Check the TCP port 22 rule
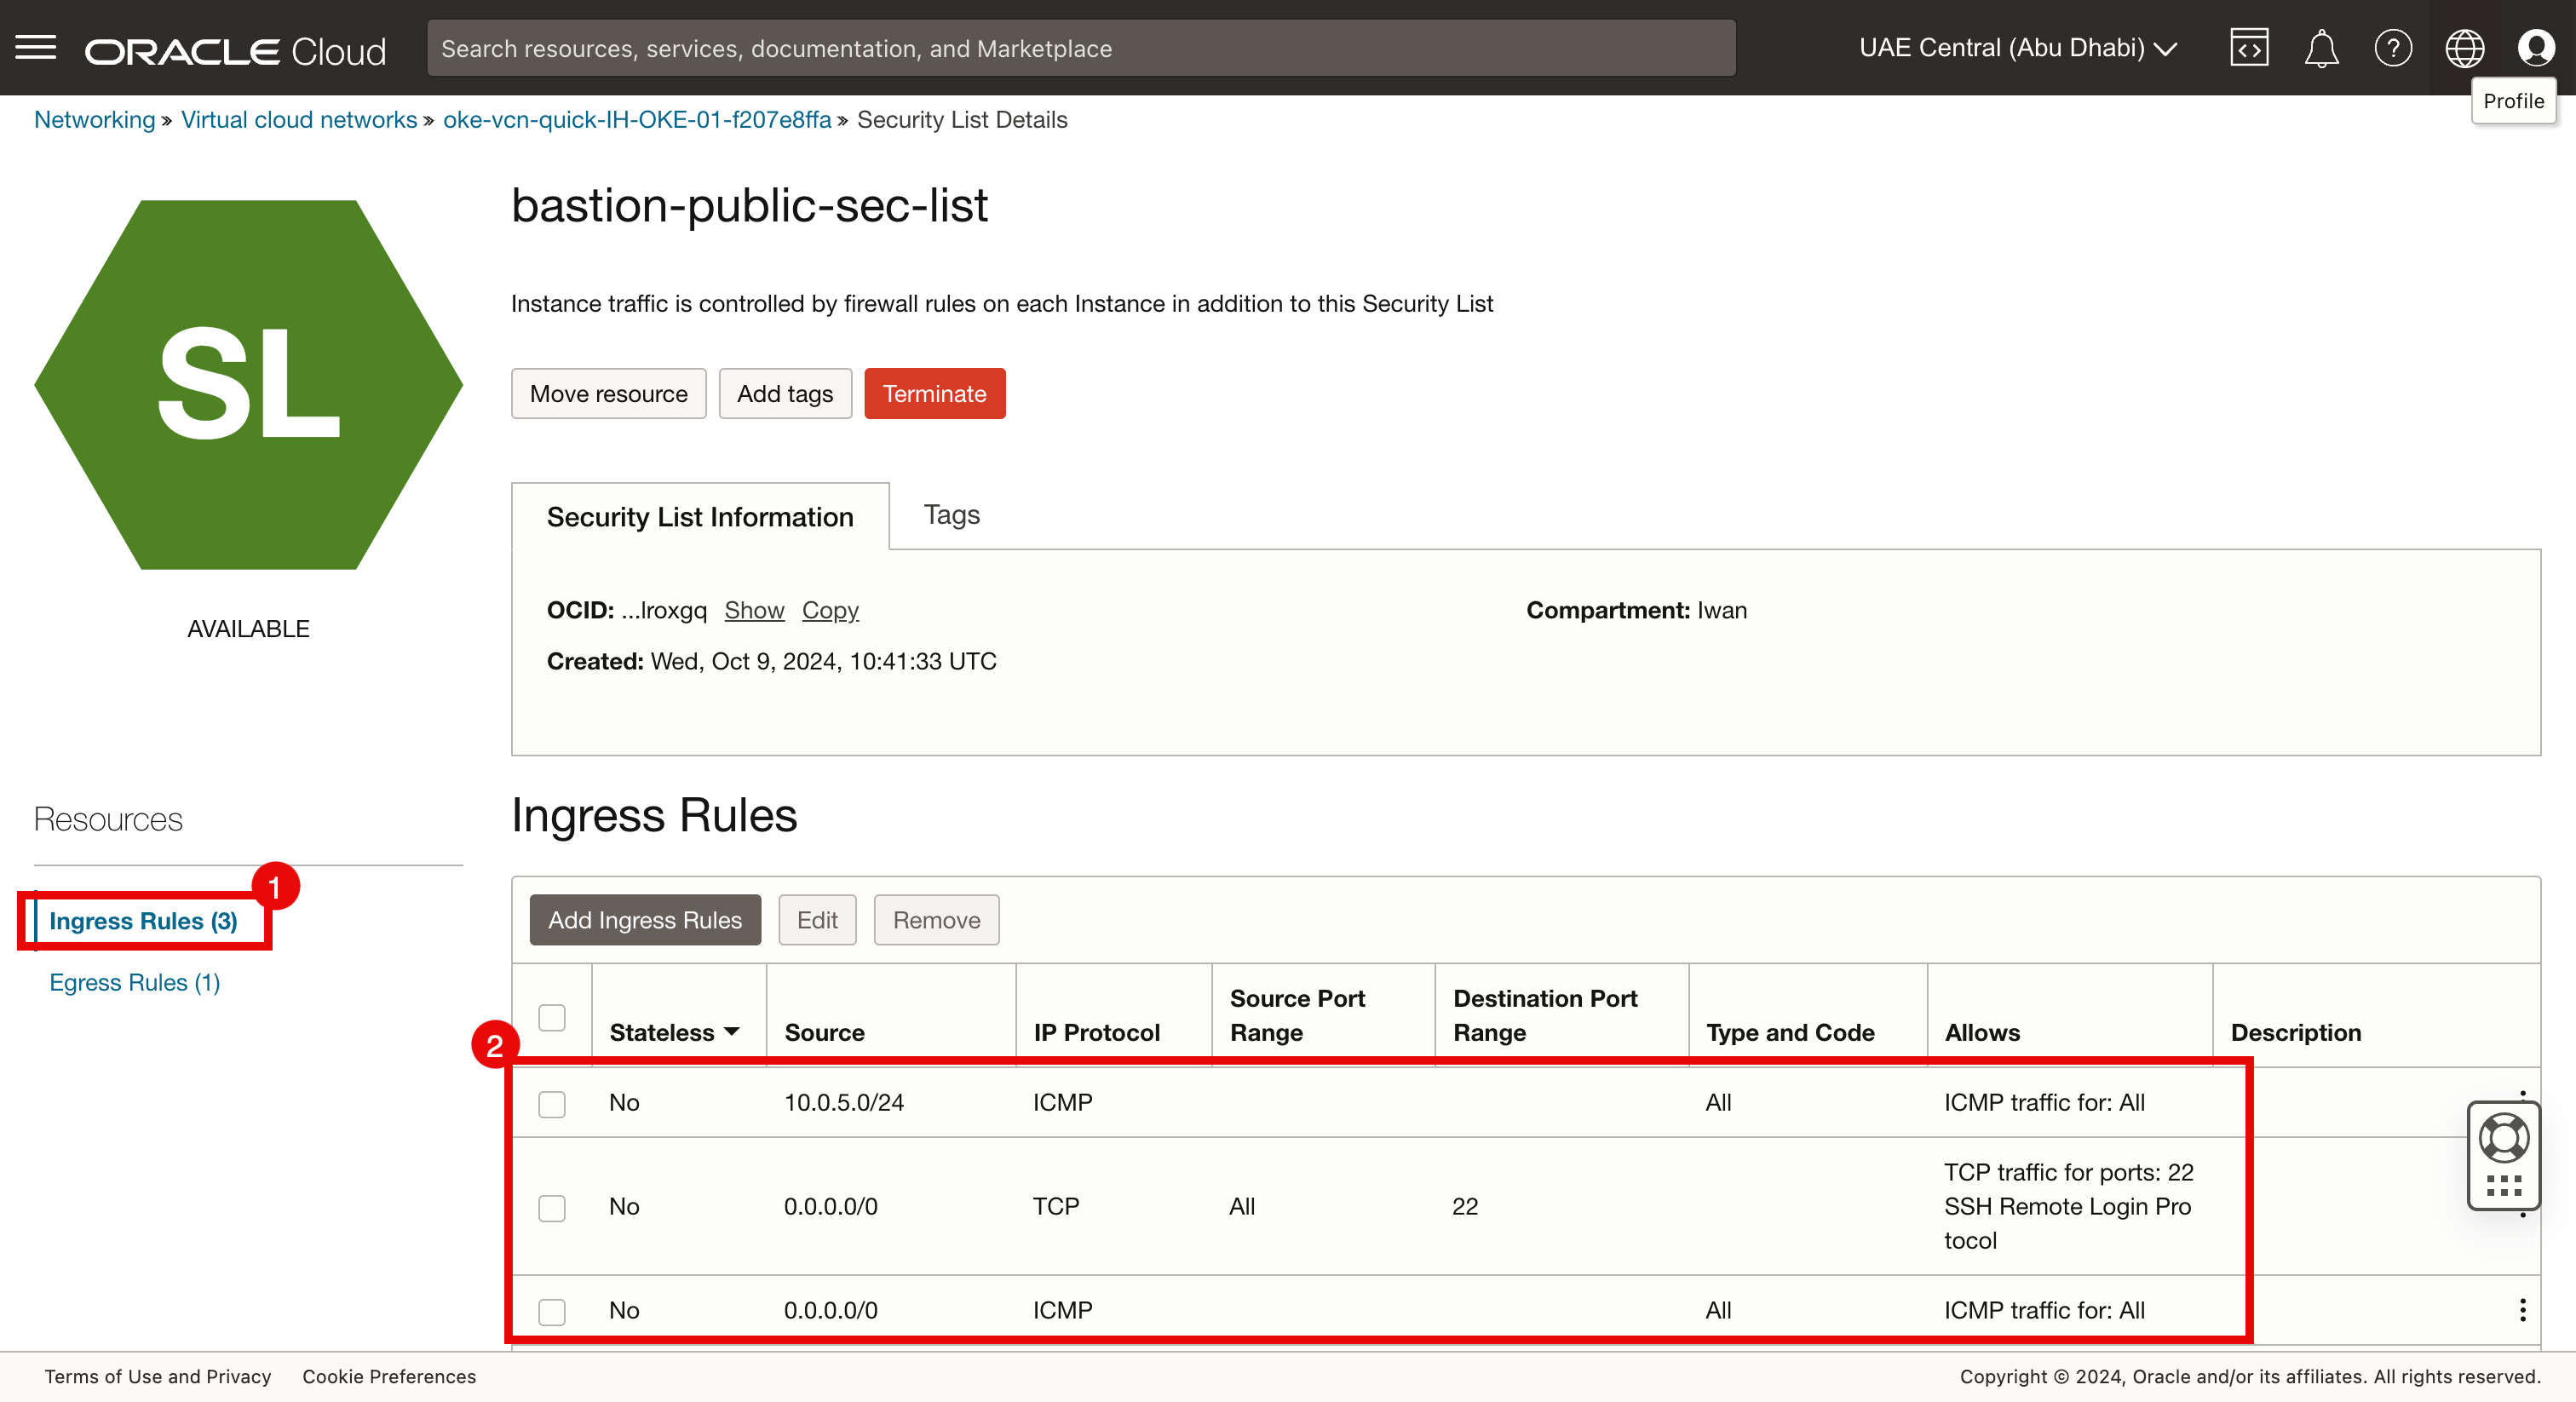Viewport: 2576px width, 1402px height. click(x=552, y=1208)
